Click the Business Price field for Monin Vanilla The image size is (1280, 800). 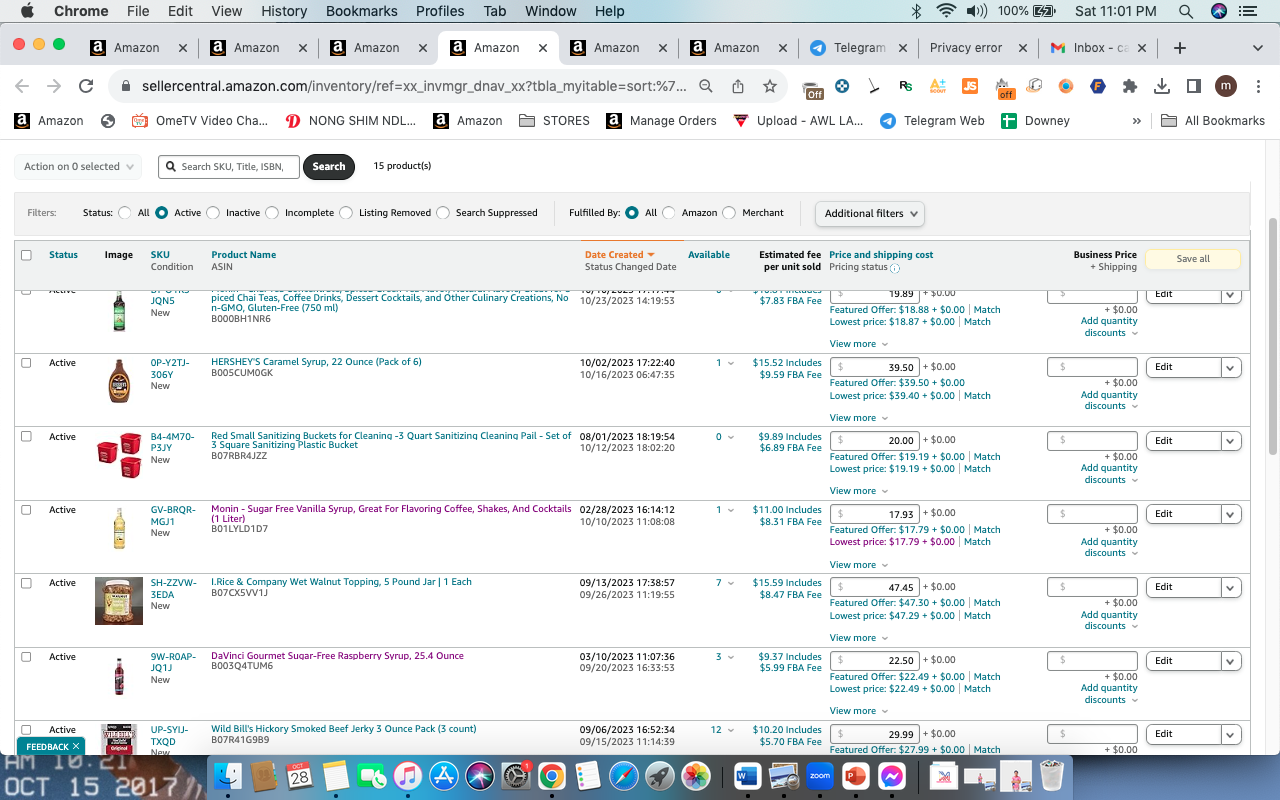coord(1092,514)
